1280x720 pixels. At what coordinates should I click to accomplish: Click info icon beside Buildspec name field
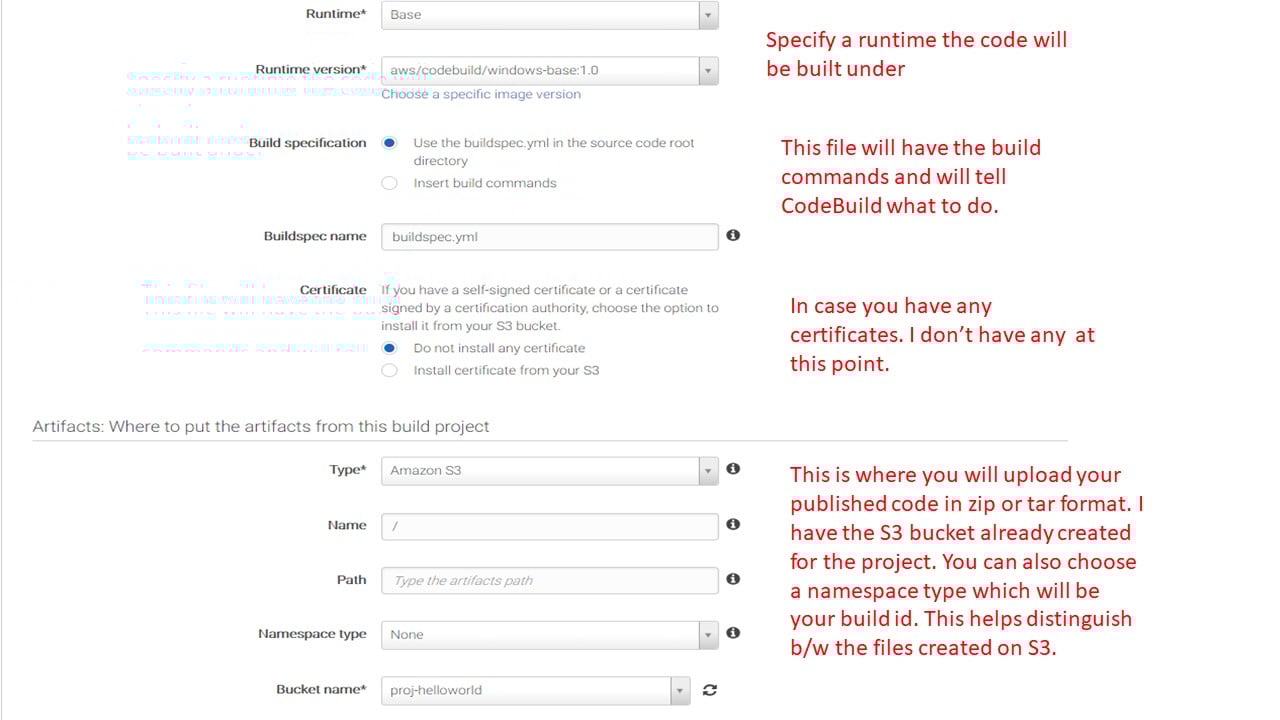pyautogui.click(x=733, y=235)
